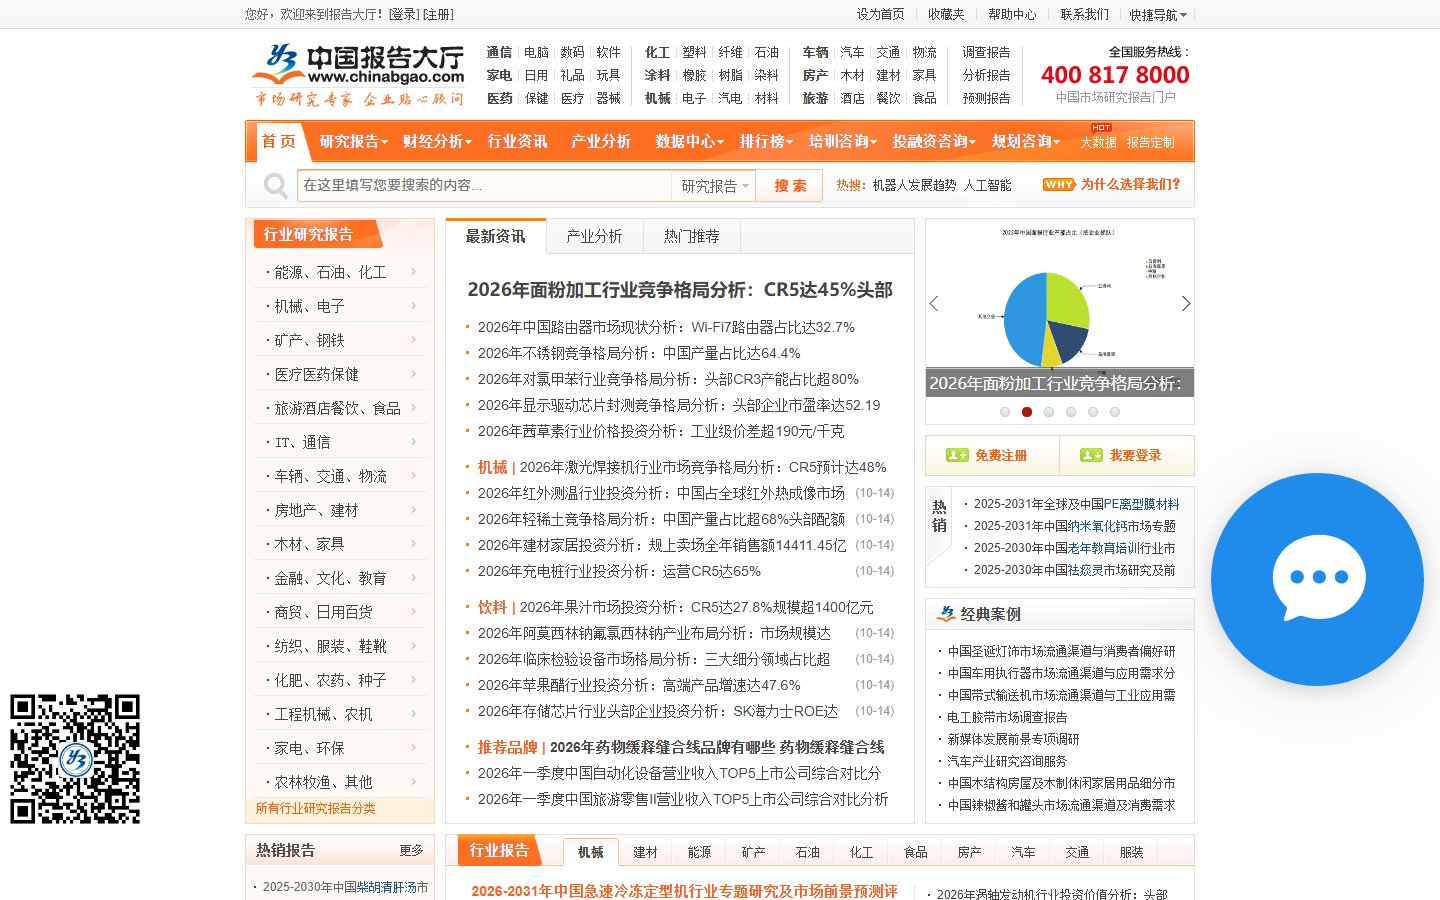
Task: Switch to 热门推荐 tab
Action: click(692, 236)
